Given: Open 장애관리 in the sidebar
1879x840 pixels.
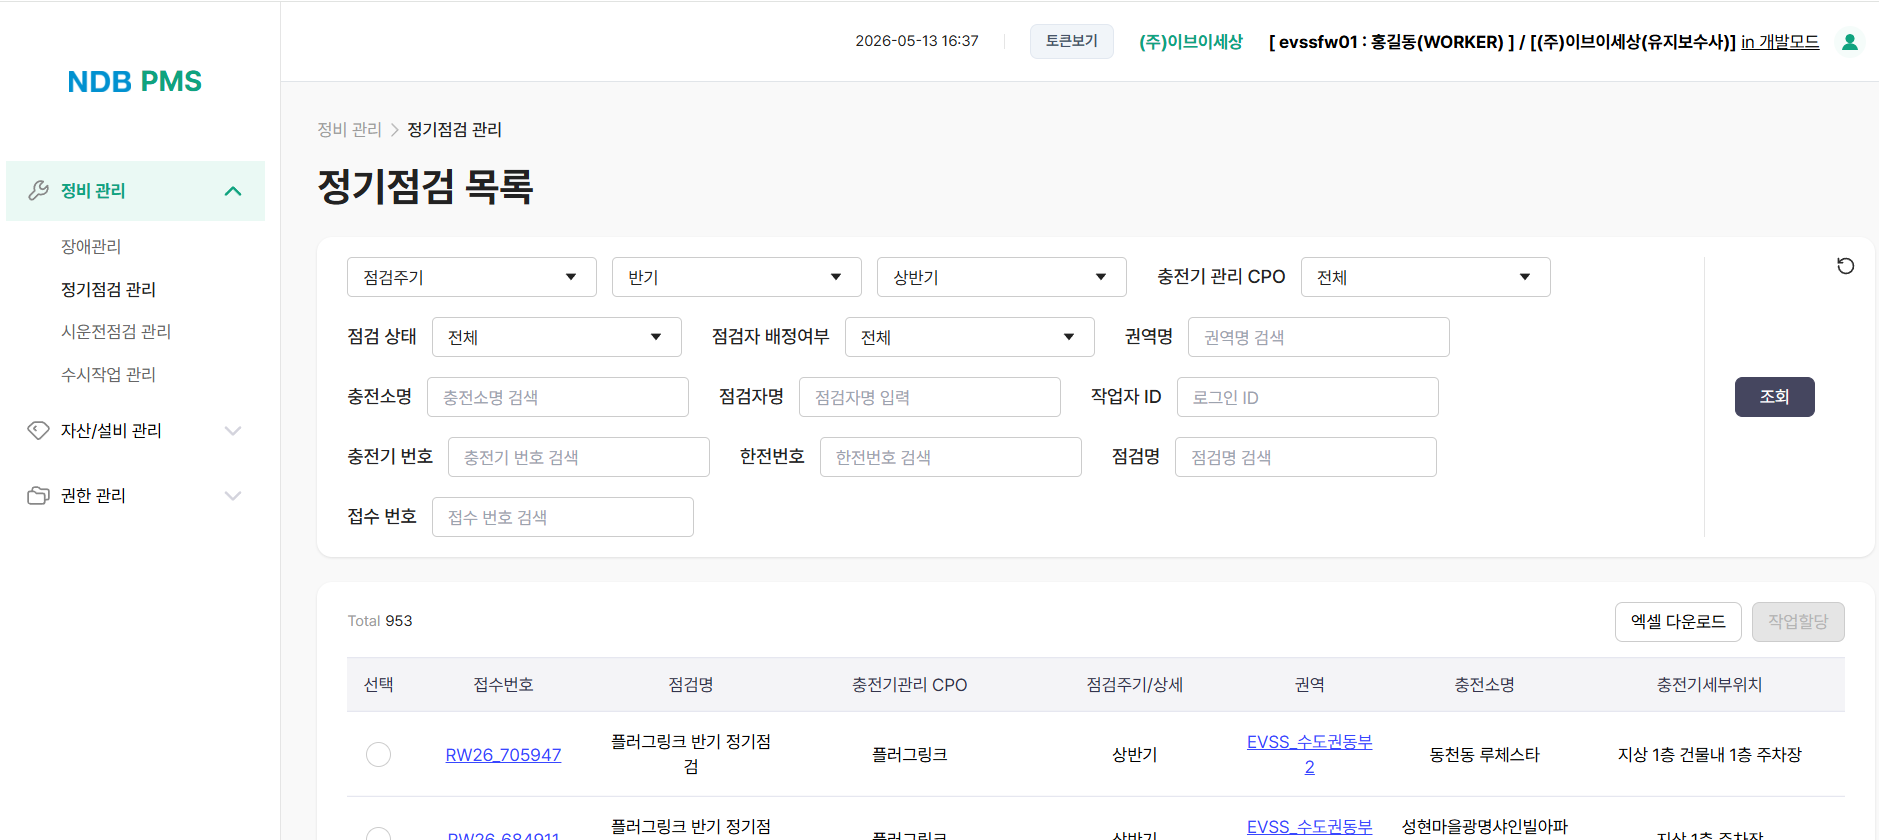Looking at the screenshot, I should pyautogui.click(x=91, y=246).
